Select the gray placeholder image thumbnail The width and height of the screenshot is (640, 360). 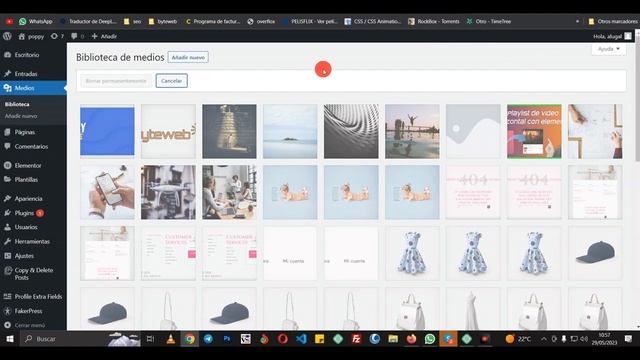pos(473,131)
